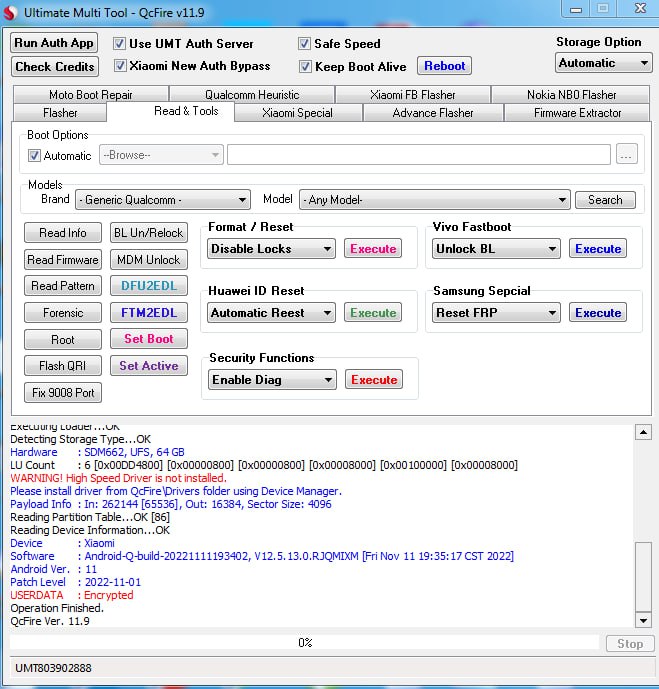The height and width of the screenshot is (689, 659).
Task: Switch to Qualcomm Heuristic tab
Action: point(252,95)
